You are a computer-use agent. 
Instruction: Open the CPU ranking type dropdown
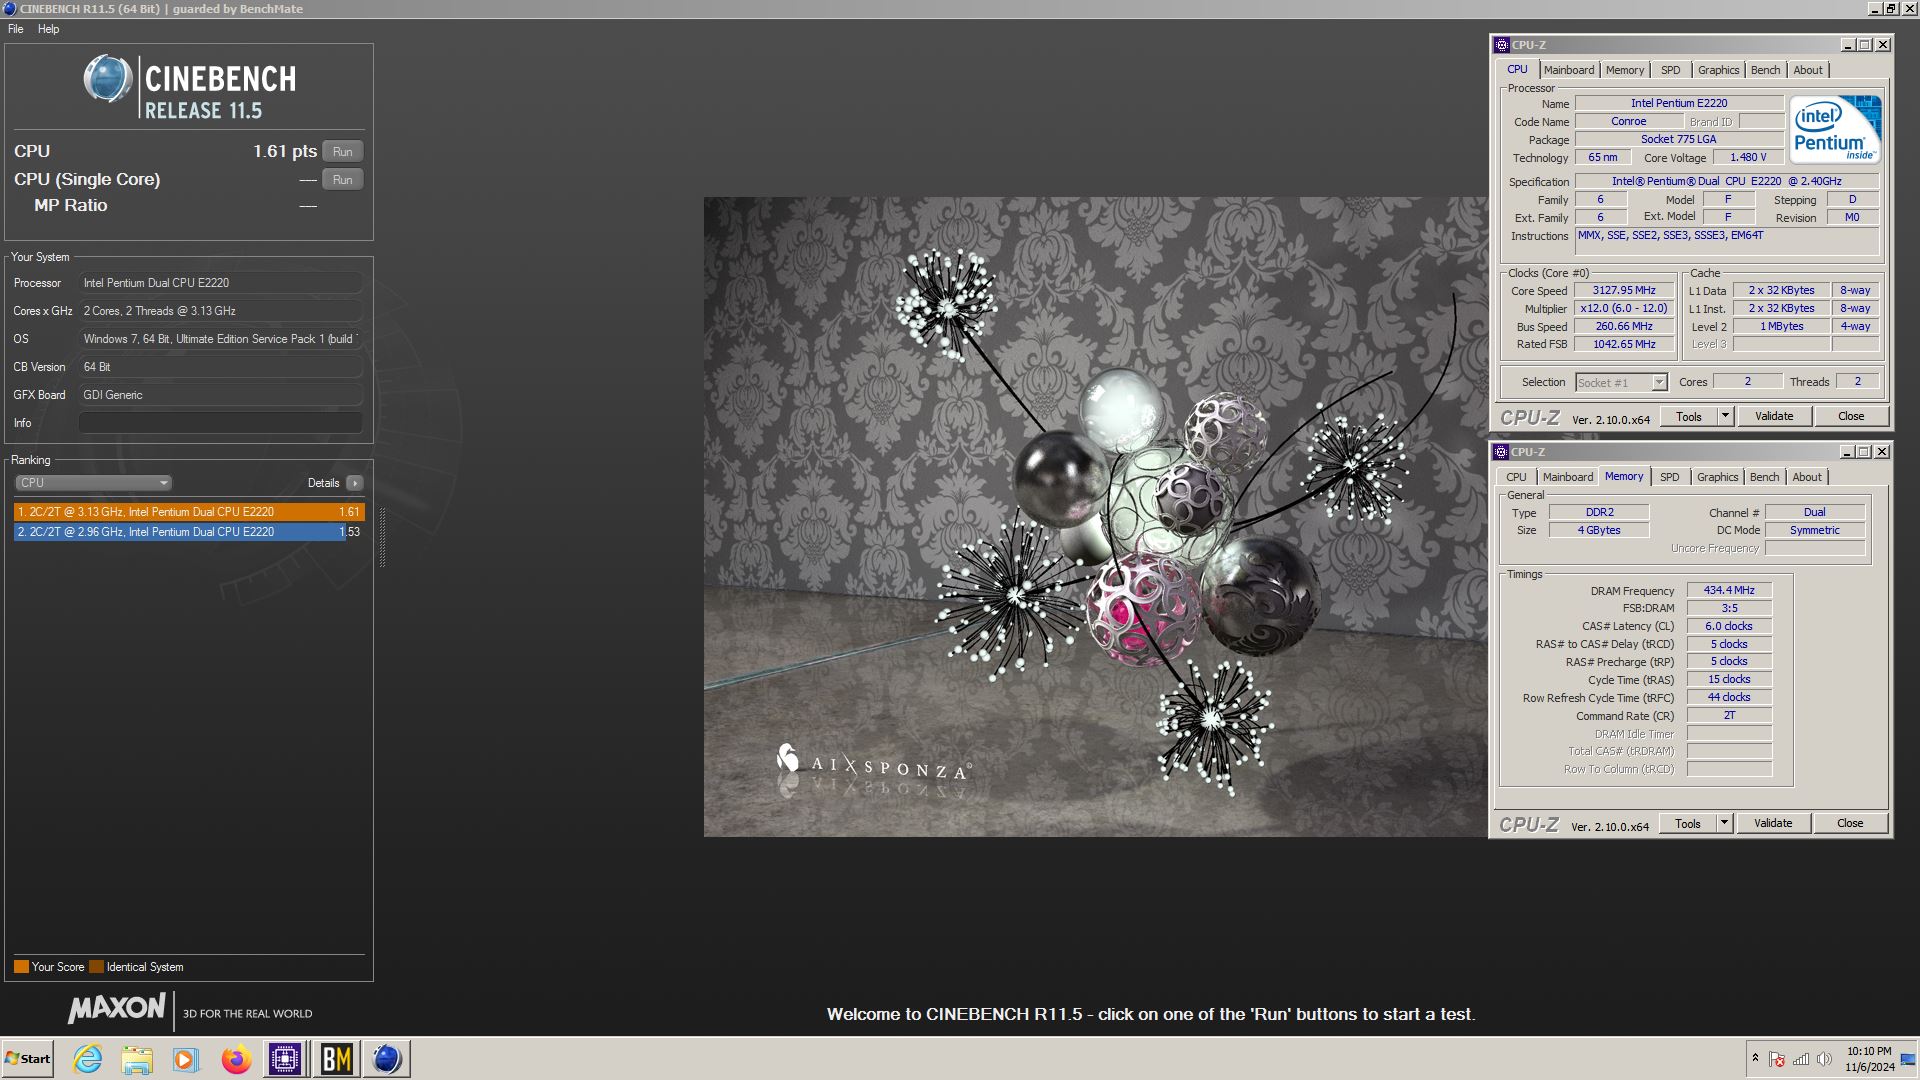coord(93,483)
